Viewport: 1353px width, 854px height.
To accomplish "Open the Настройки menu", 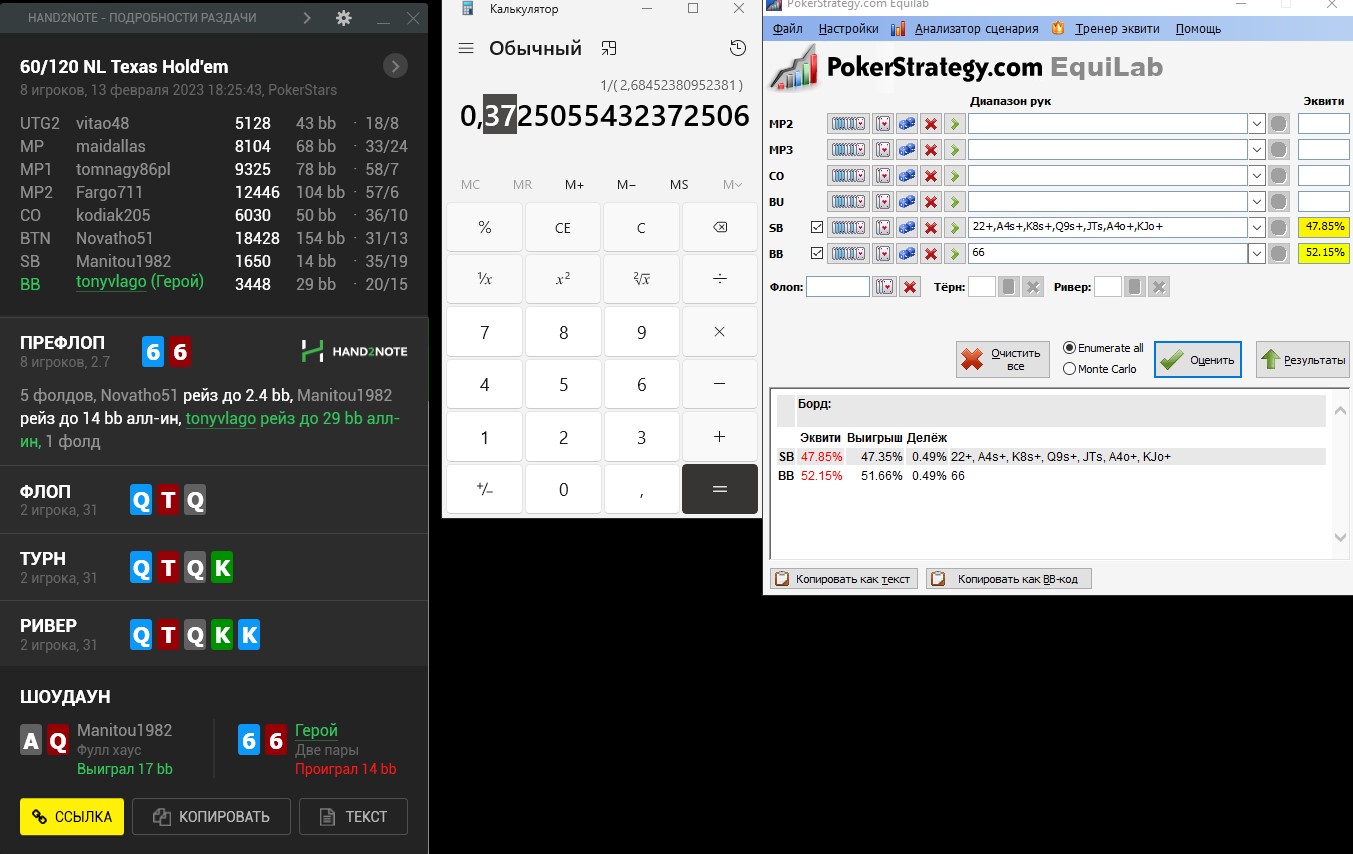I will 848,29.
